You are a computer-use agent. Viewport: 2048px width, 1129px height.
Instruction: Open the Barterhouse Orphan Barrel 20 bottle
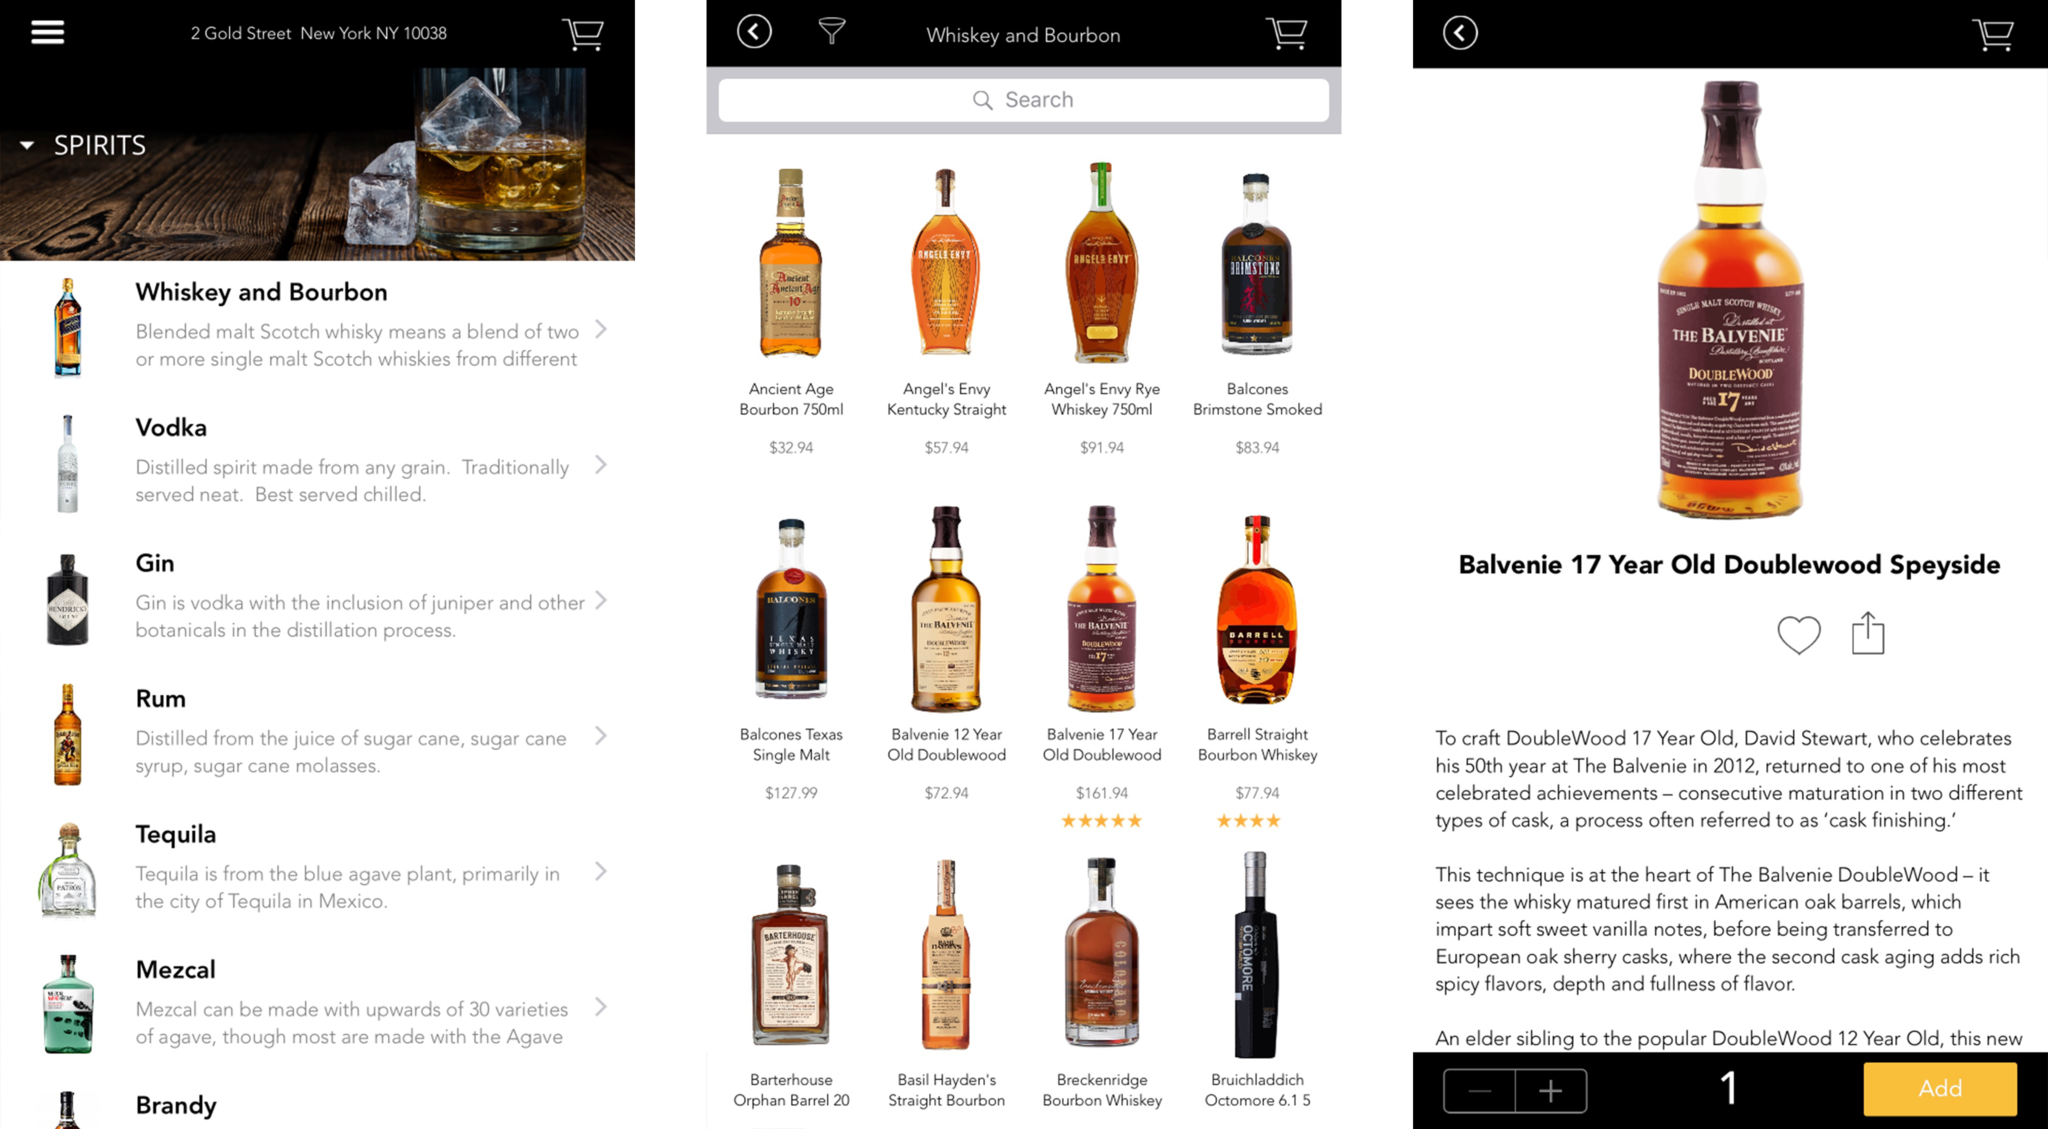tap(790, 955)
